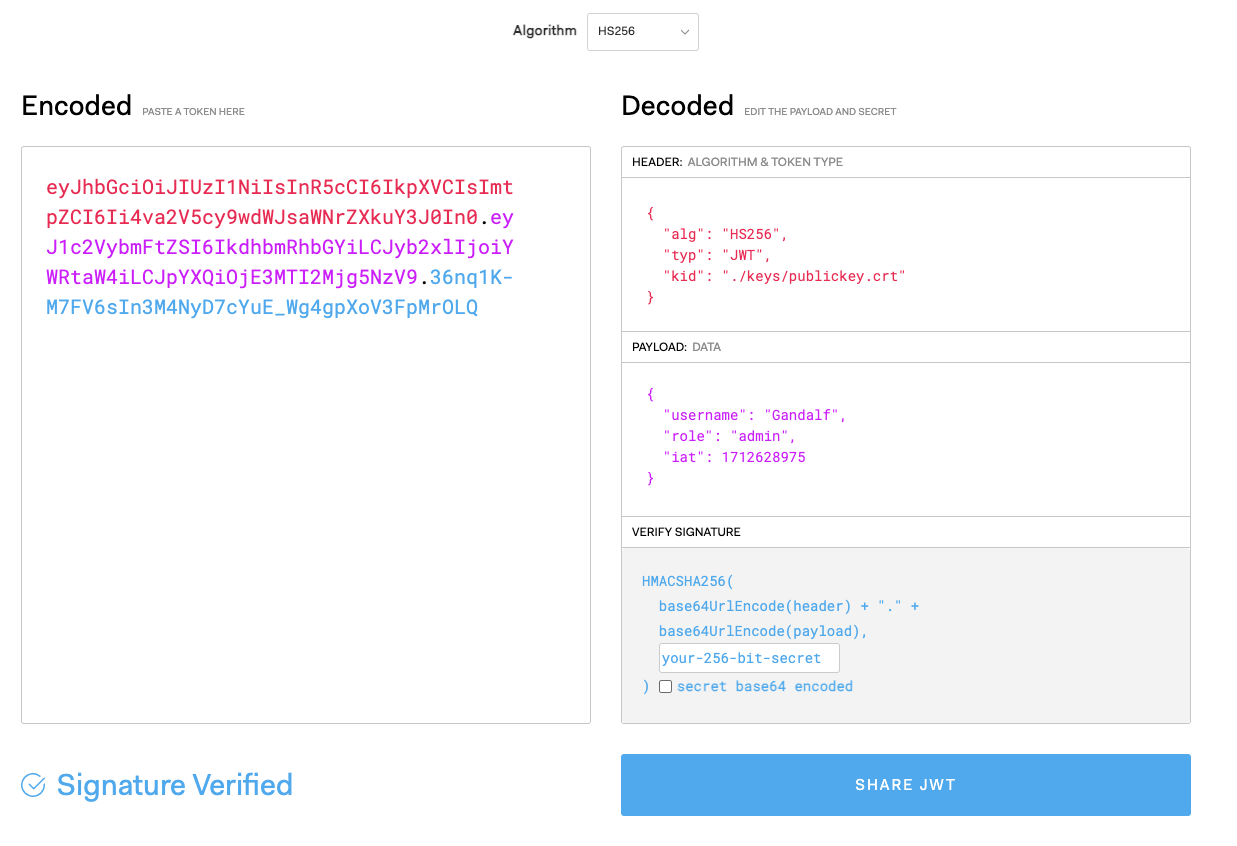1237x846 pixels.
Task: Click the "alg": "HS256" header line
Action: click(725, 234)
